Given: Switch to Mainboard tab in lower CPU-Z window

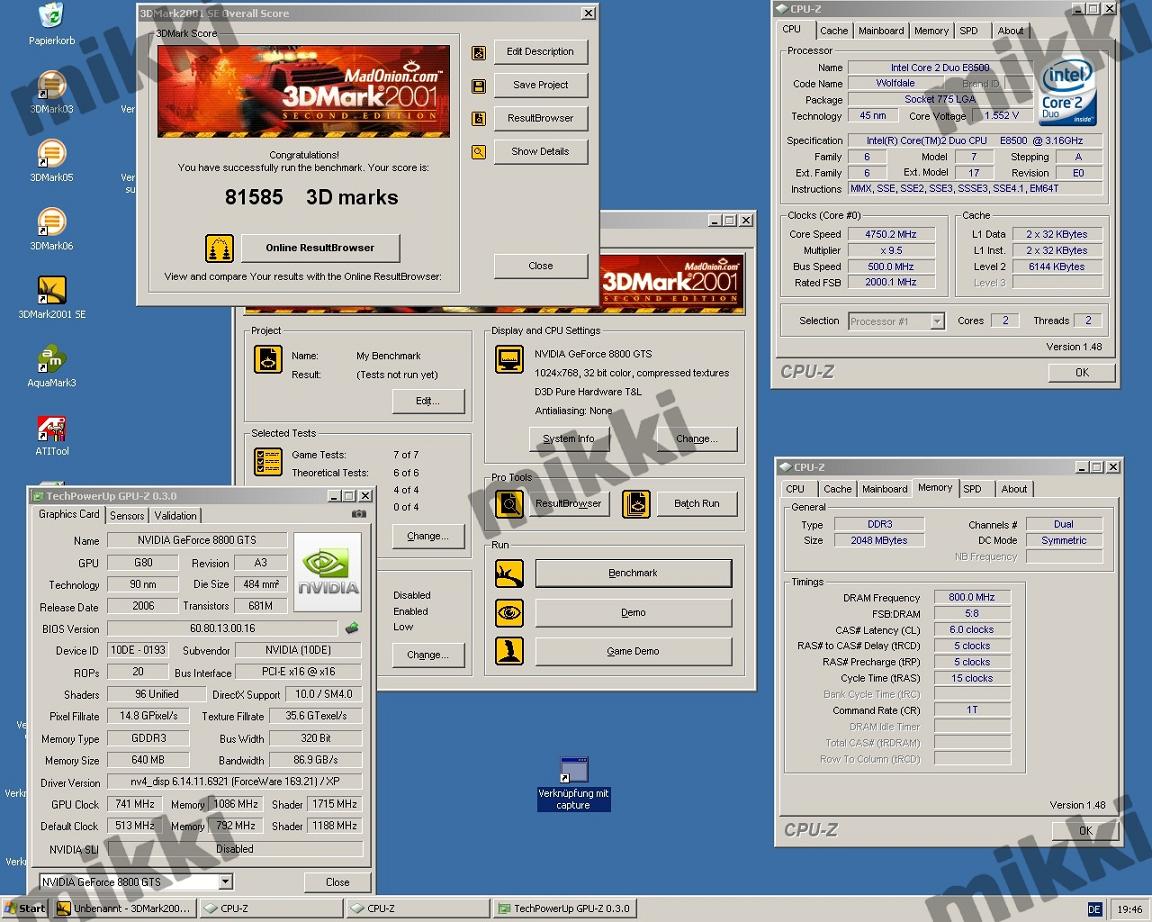Looking at the screenshot, I should pyautogui.click(x=885, y=489).
